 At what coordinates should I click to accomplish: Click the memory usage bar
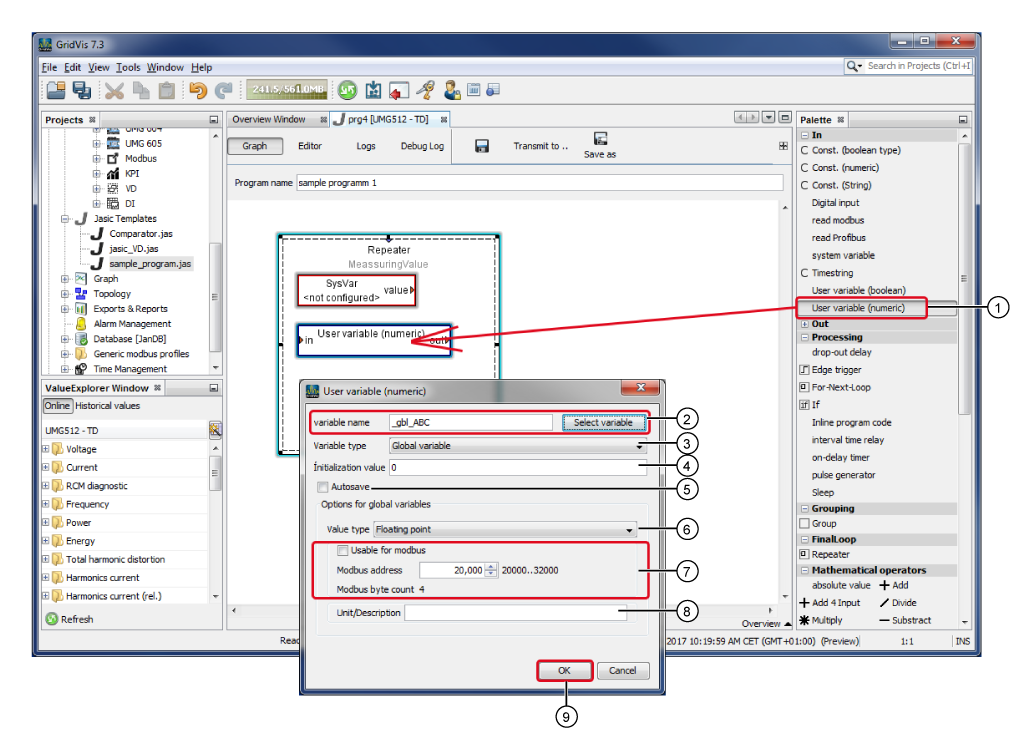click(287, 90)
